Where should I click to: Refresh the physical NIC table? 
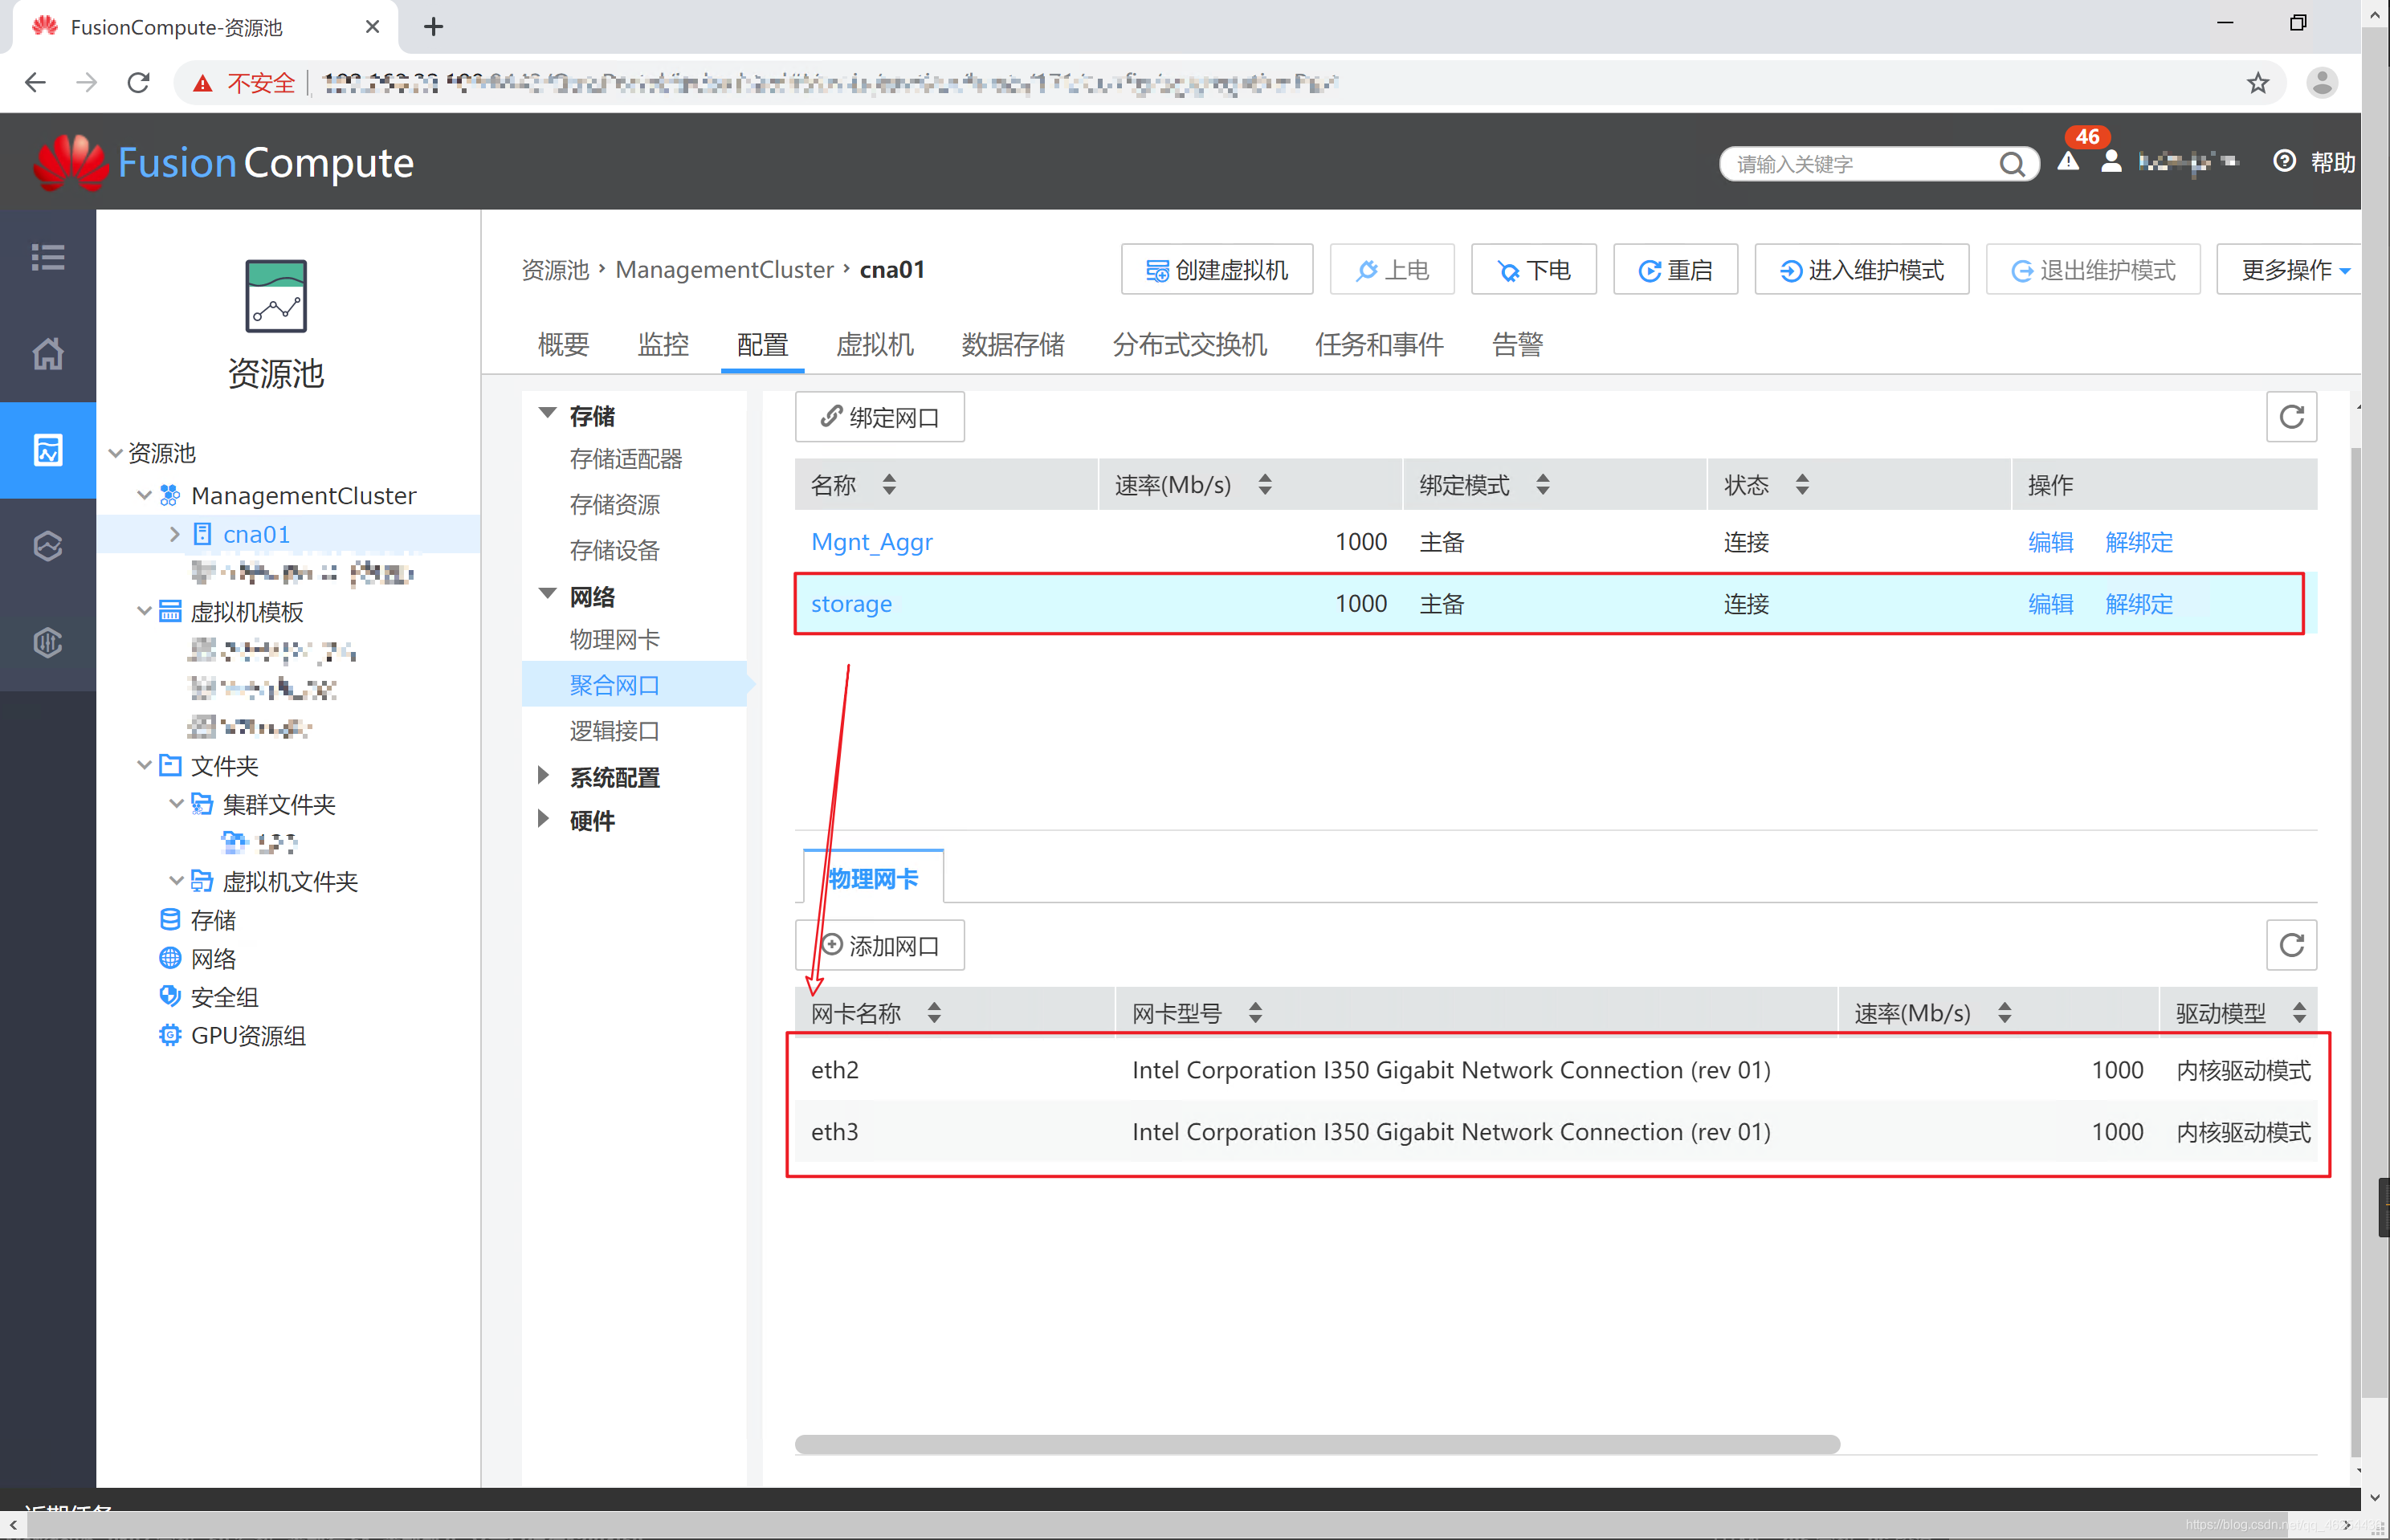(x=2291, y=945)
